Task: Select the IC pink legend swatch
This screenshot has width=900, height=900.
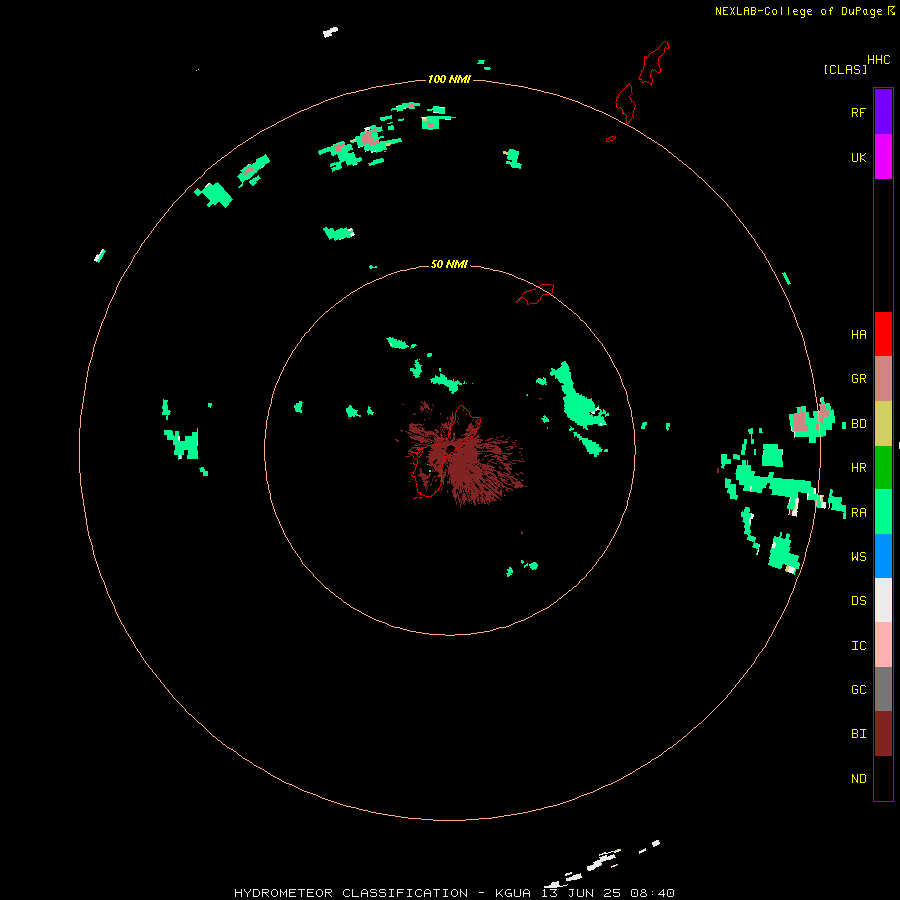Action: click(x=883, y=645)
